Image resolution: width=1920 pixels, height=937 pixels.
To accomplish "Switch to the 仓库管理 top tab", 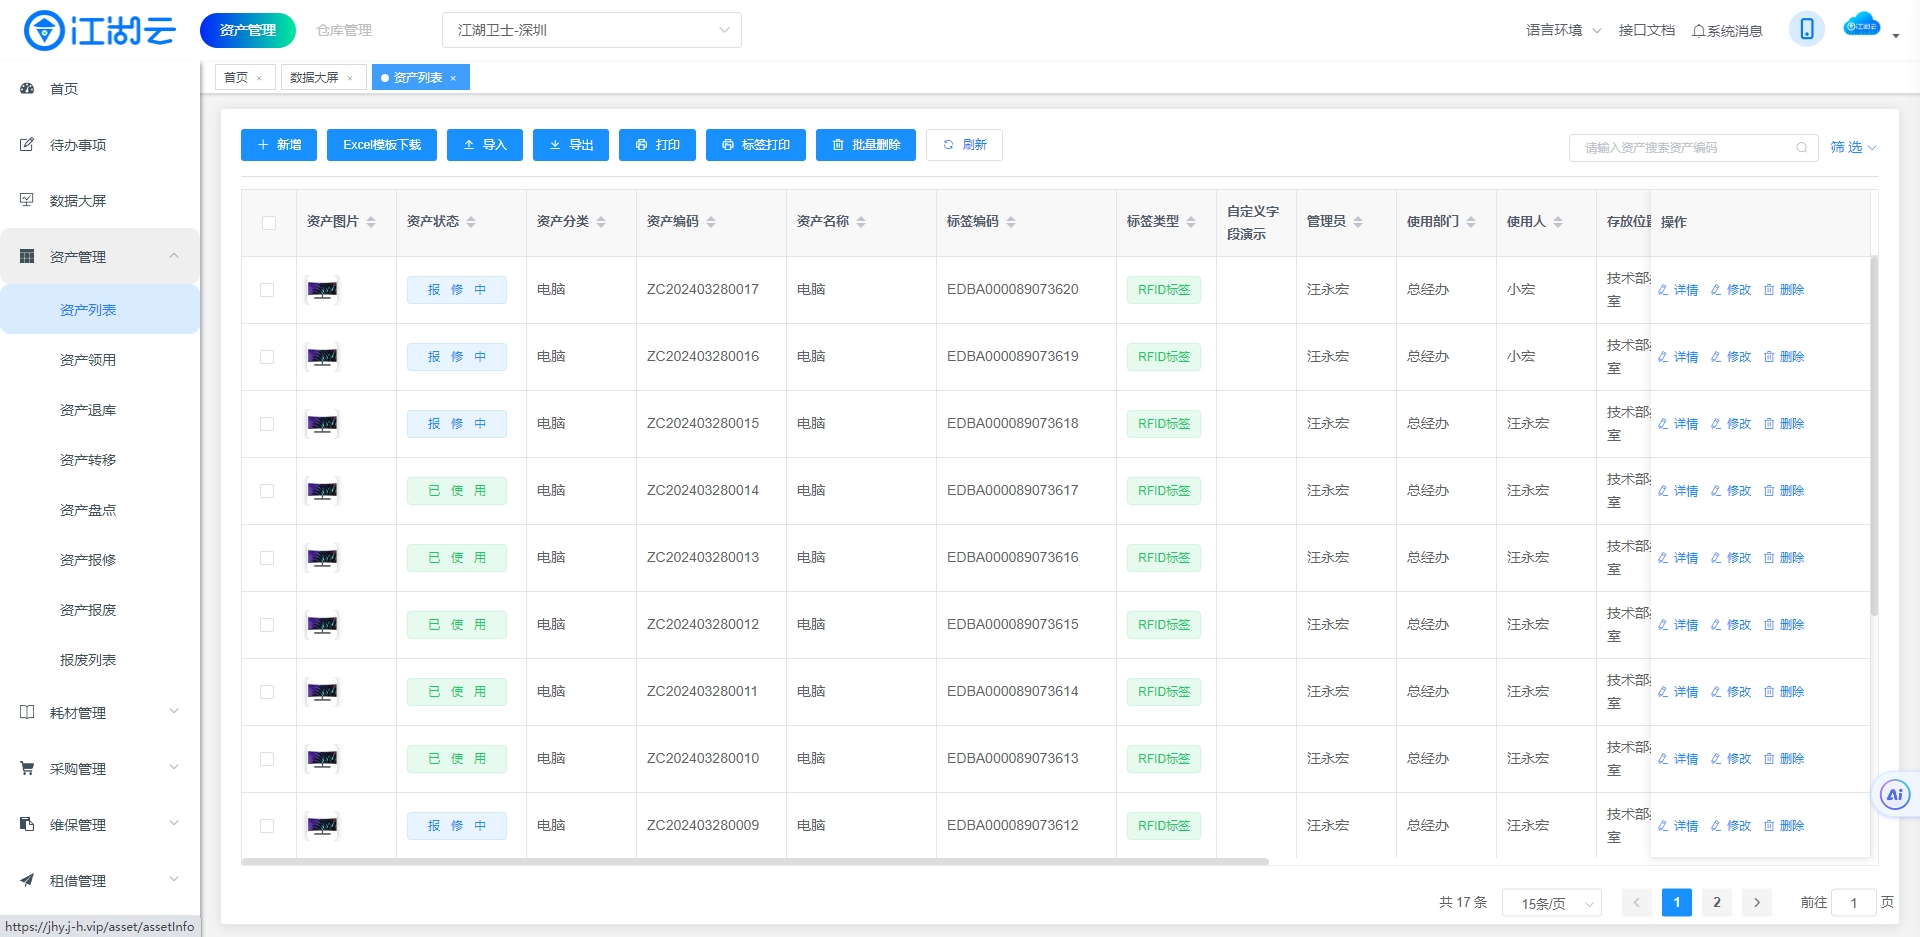I will [344, 31].
